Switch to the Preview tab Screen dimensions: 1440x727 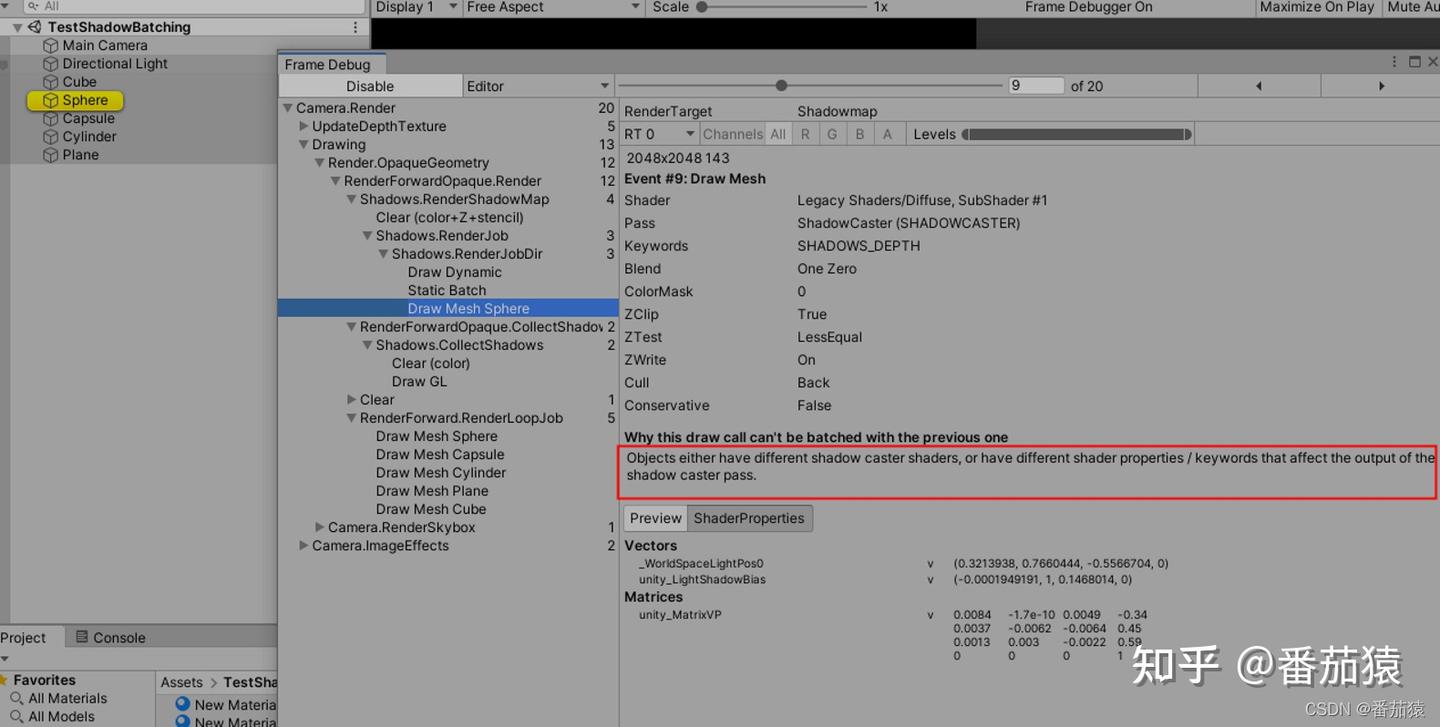656,518
